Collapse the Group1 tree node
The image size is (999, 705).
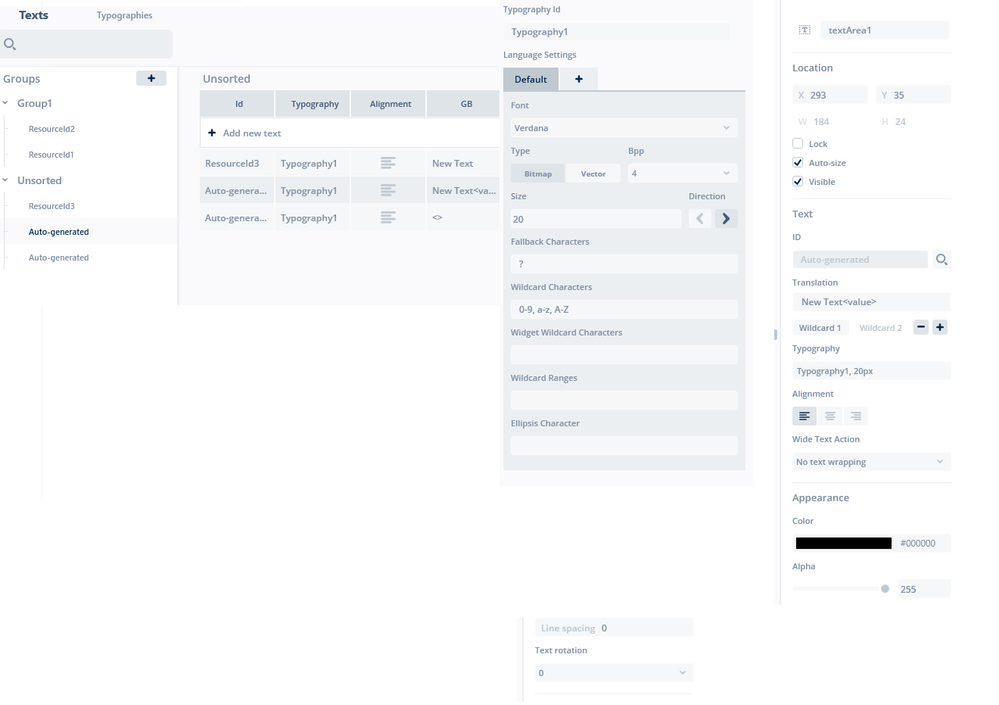[x=5, y=103]
